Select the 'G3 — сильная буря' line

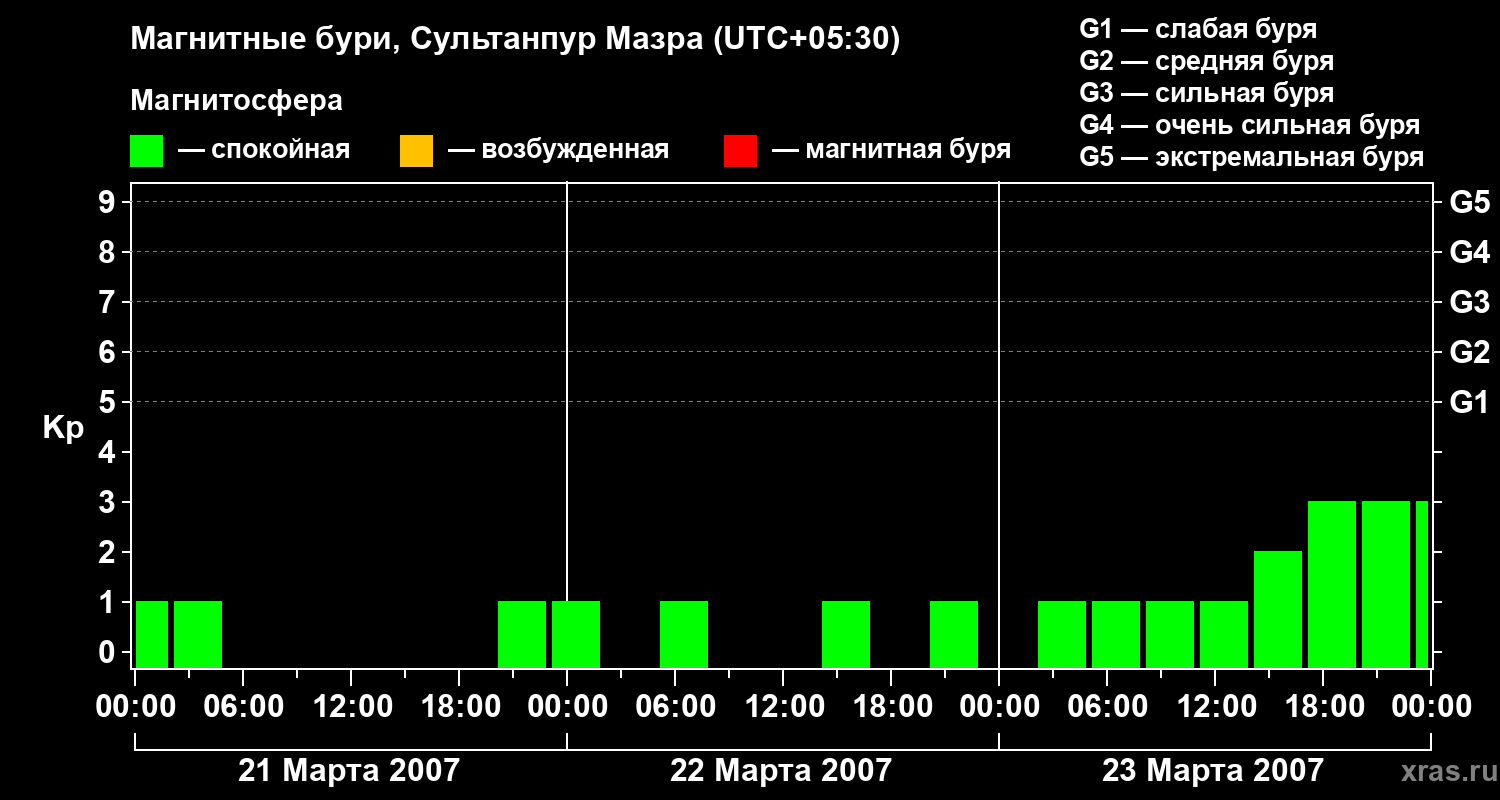(1207, 93)
